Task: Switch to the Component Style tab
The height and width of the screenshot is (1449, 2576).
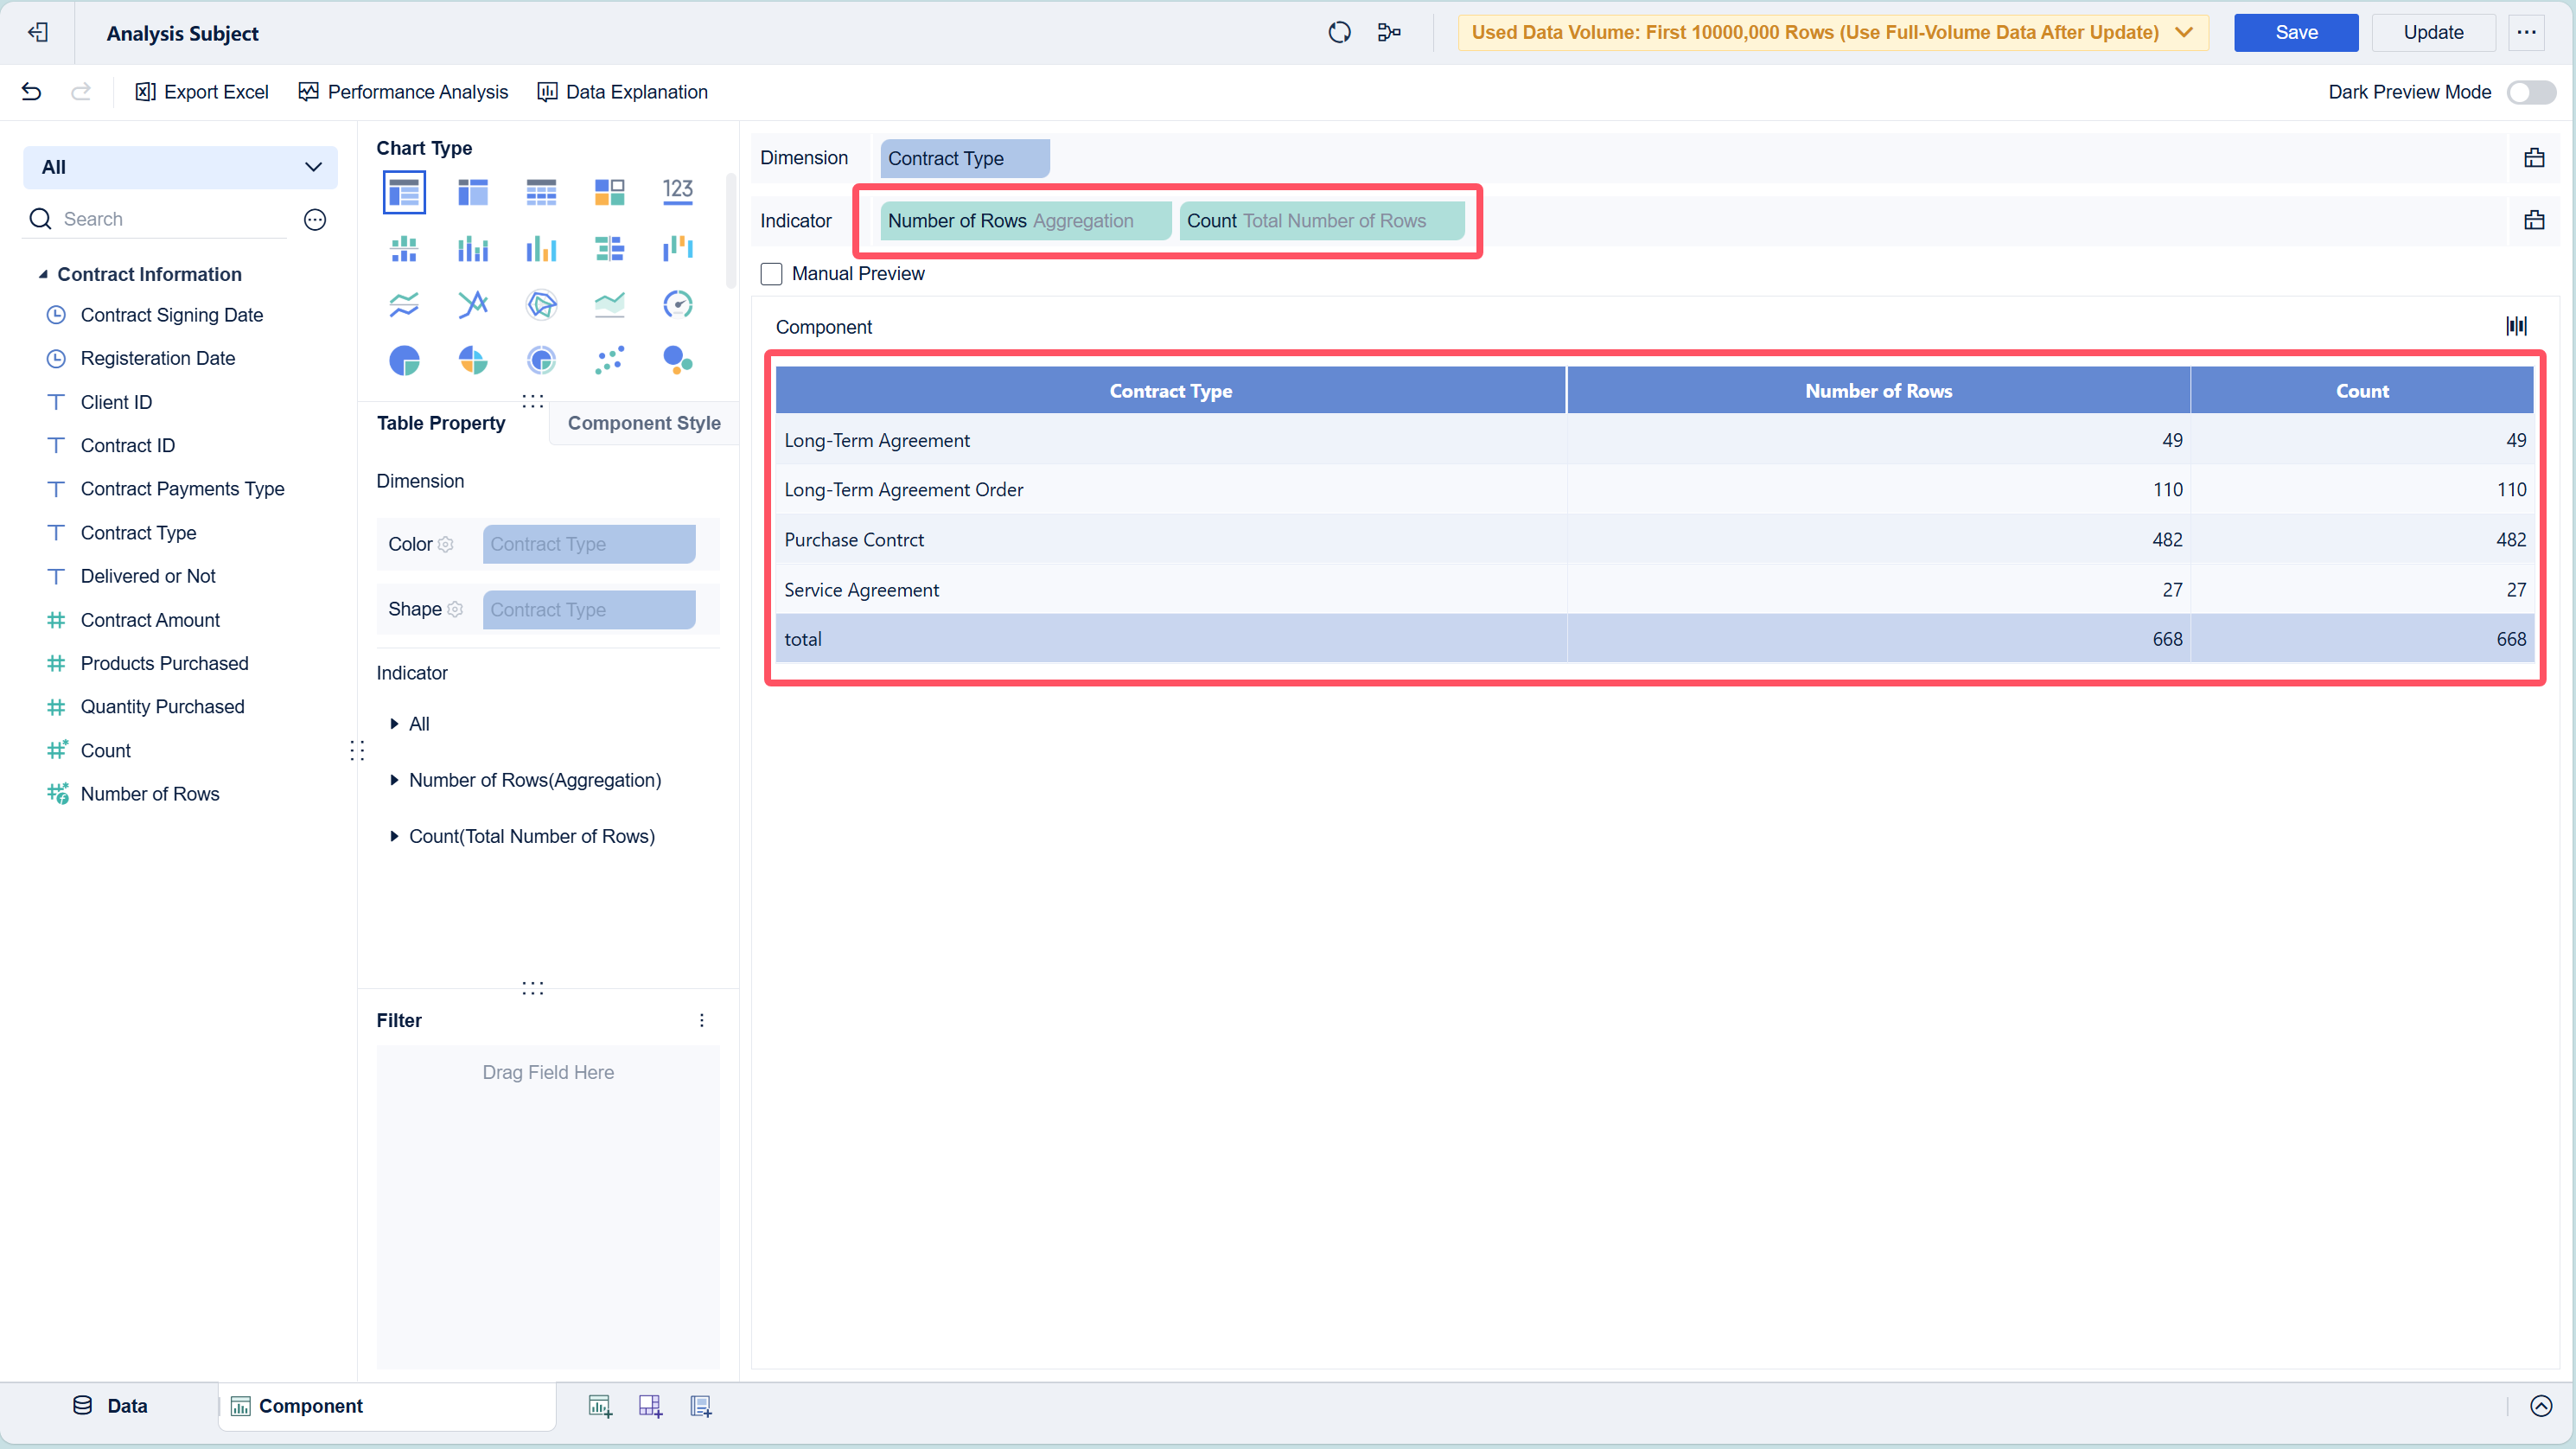Action: point(643,423)
